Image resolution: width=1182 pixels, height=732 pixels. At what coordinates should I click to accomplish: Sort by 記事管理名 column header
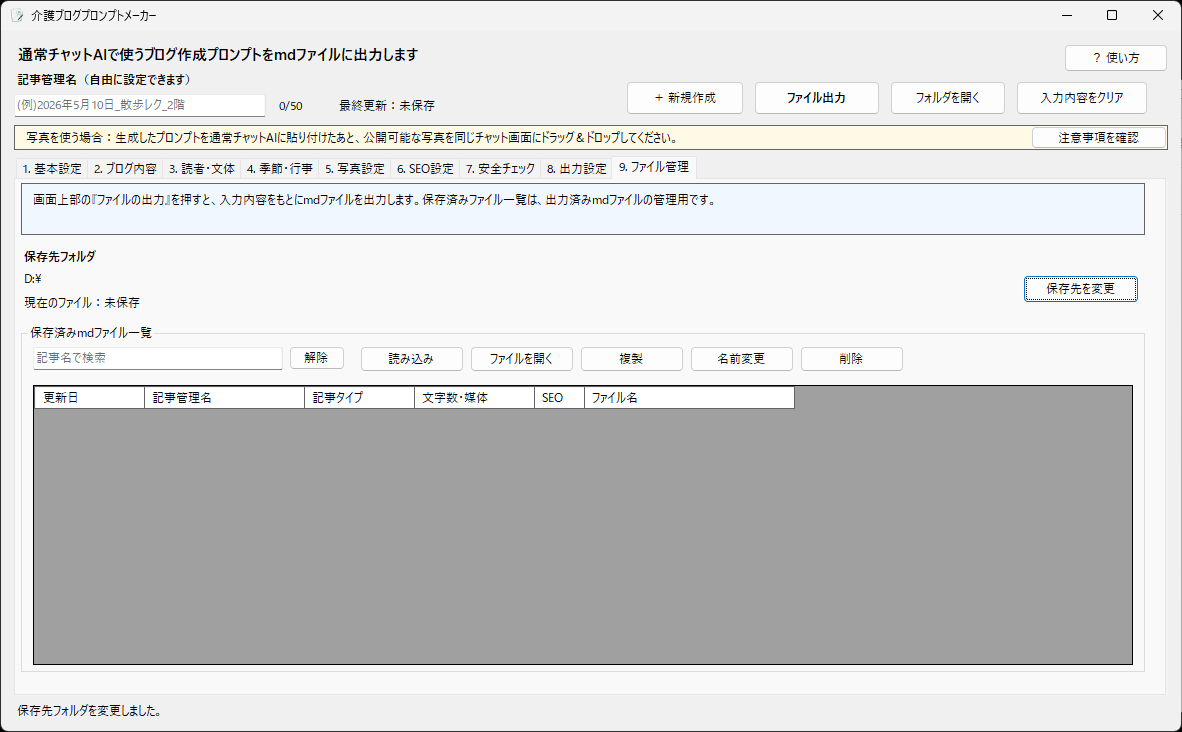click(224, 397)
